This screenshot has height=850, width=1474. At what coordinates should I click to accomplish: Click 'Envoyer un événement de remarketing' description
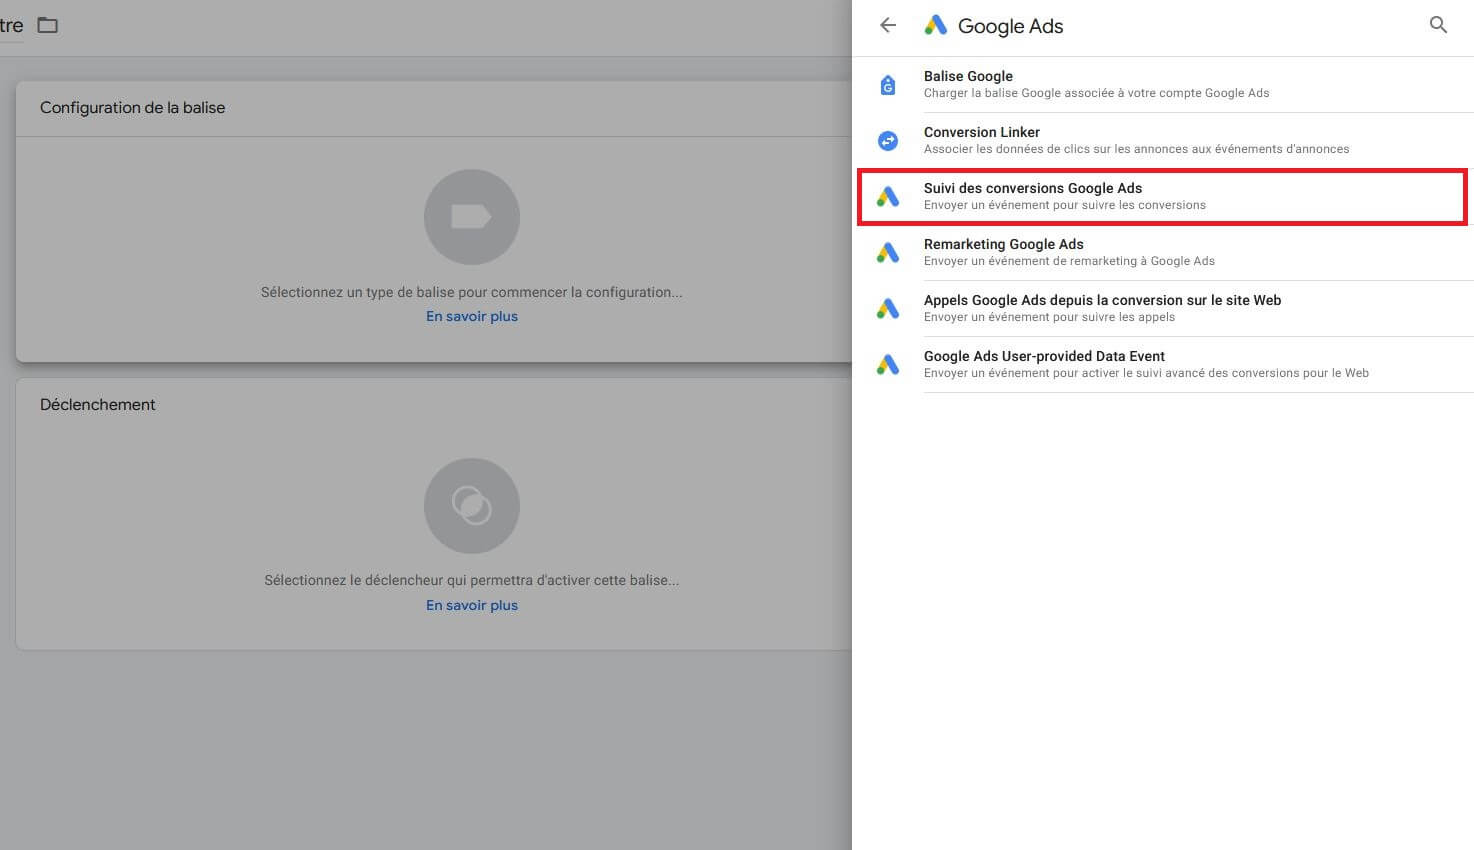pyautogui.click(x=1069, y=261)
